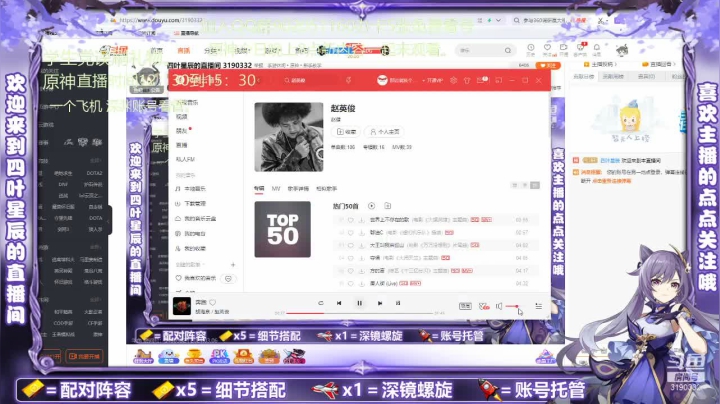The image size is (720, 404).
Task: Click the Douyu site search box
Action: pos(484,50)
